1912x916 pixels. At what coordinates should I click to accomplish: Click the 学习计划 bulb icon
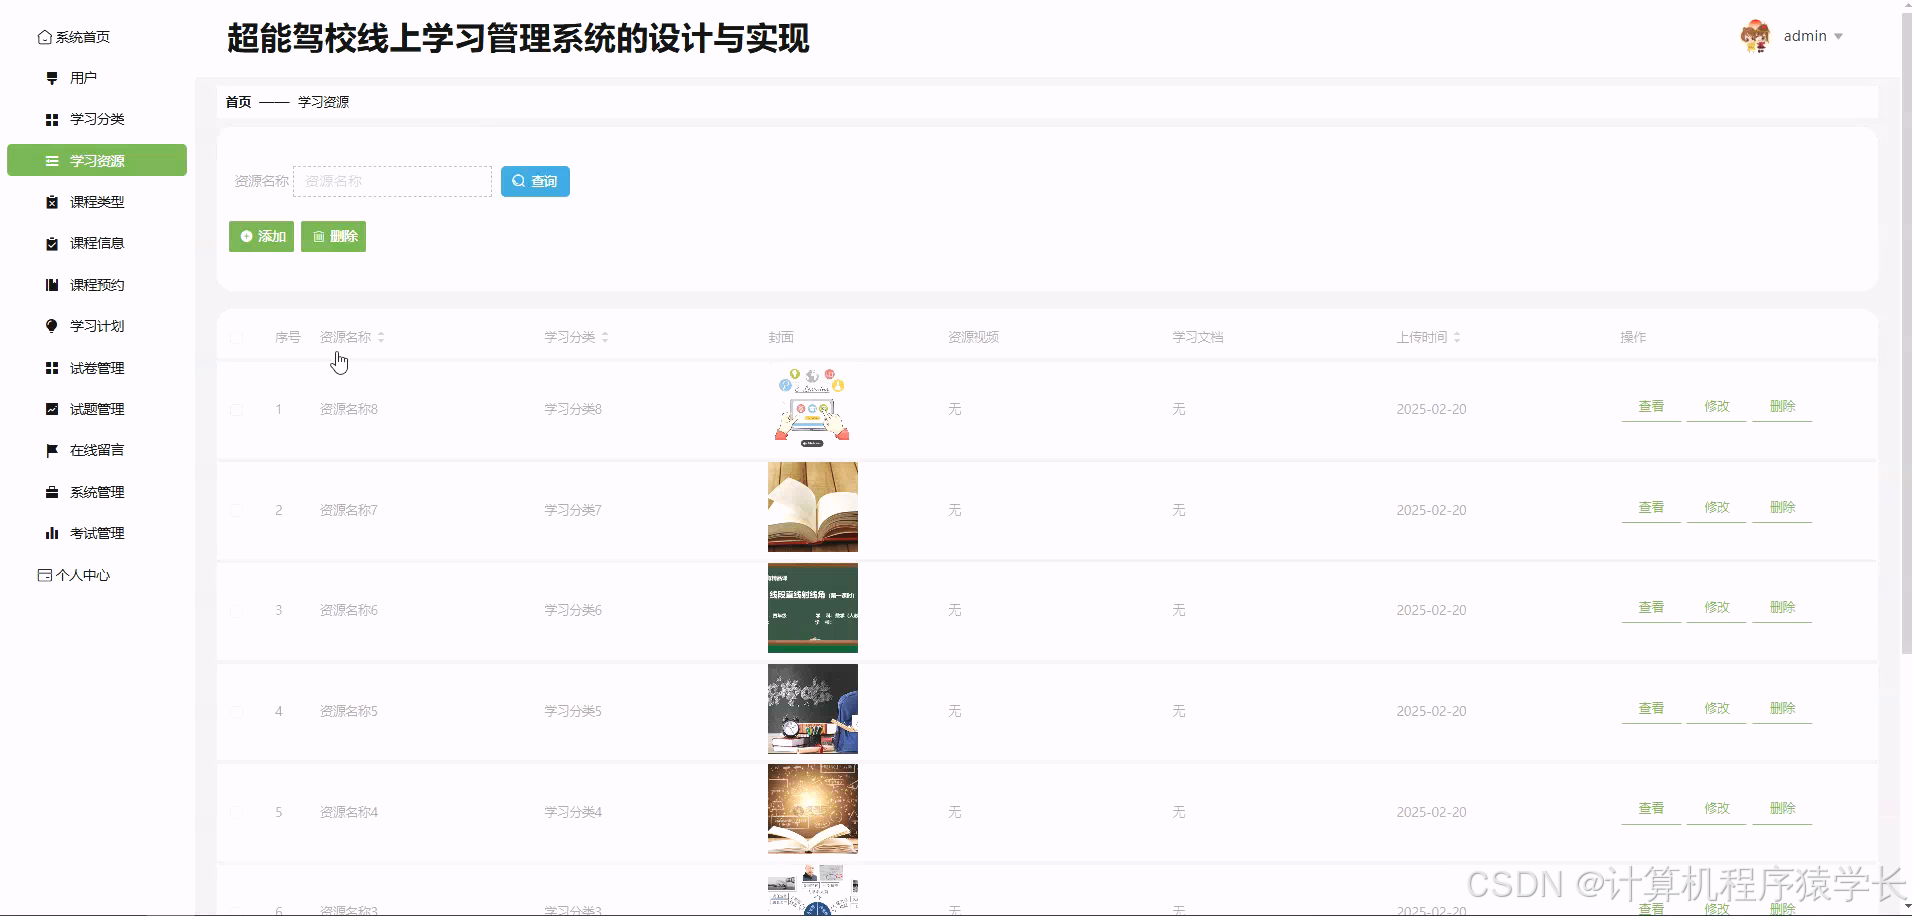pos(52,326)
